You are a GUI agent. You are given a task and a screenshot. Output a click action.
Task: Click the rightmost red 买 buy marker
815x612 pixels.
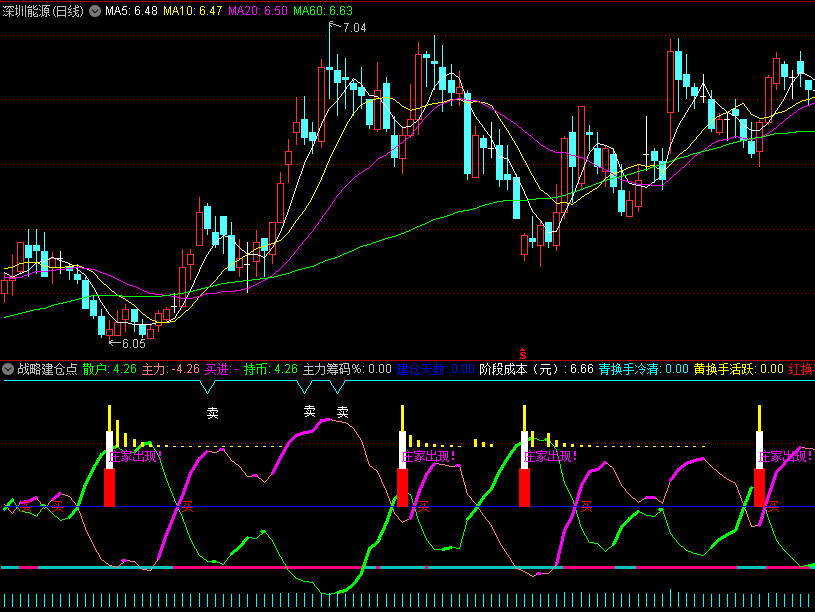[x=773, y=506]
